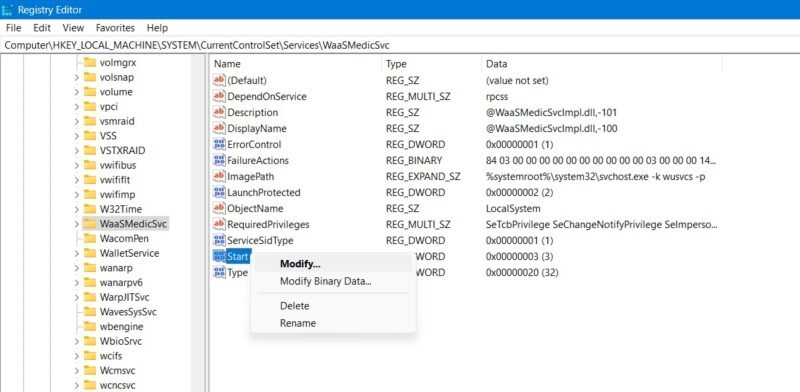
Task: Select the wanarp key in tree
Action: (117, 267)
